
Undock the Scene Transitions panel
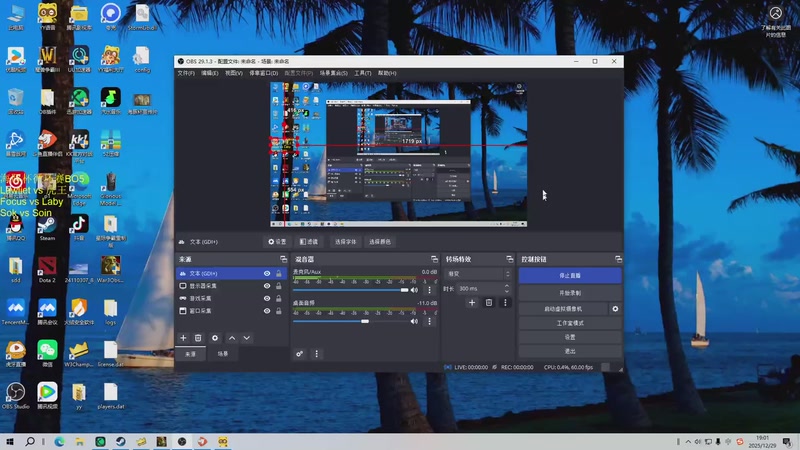point(510,259)
